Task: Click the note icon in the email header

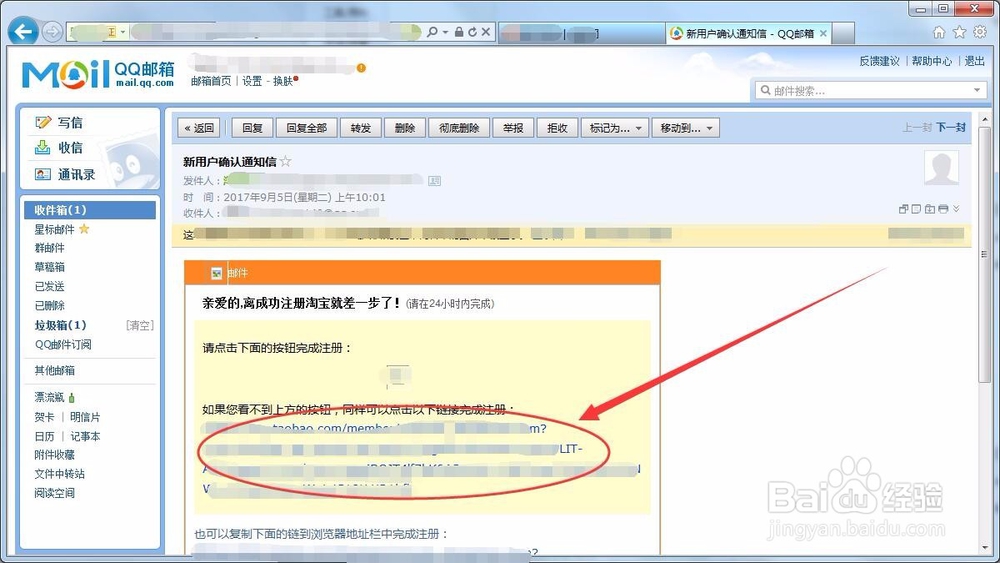Action: [916, 208]
